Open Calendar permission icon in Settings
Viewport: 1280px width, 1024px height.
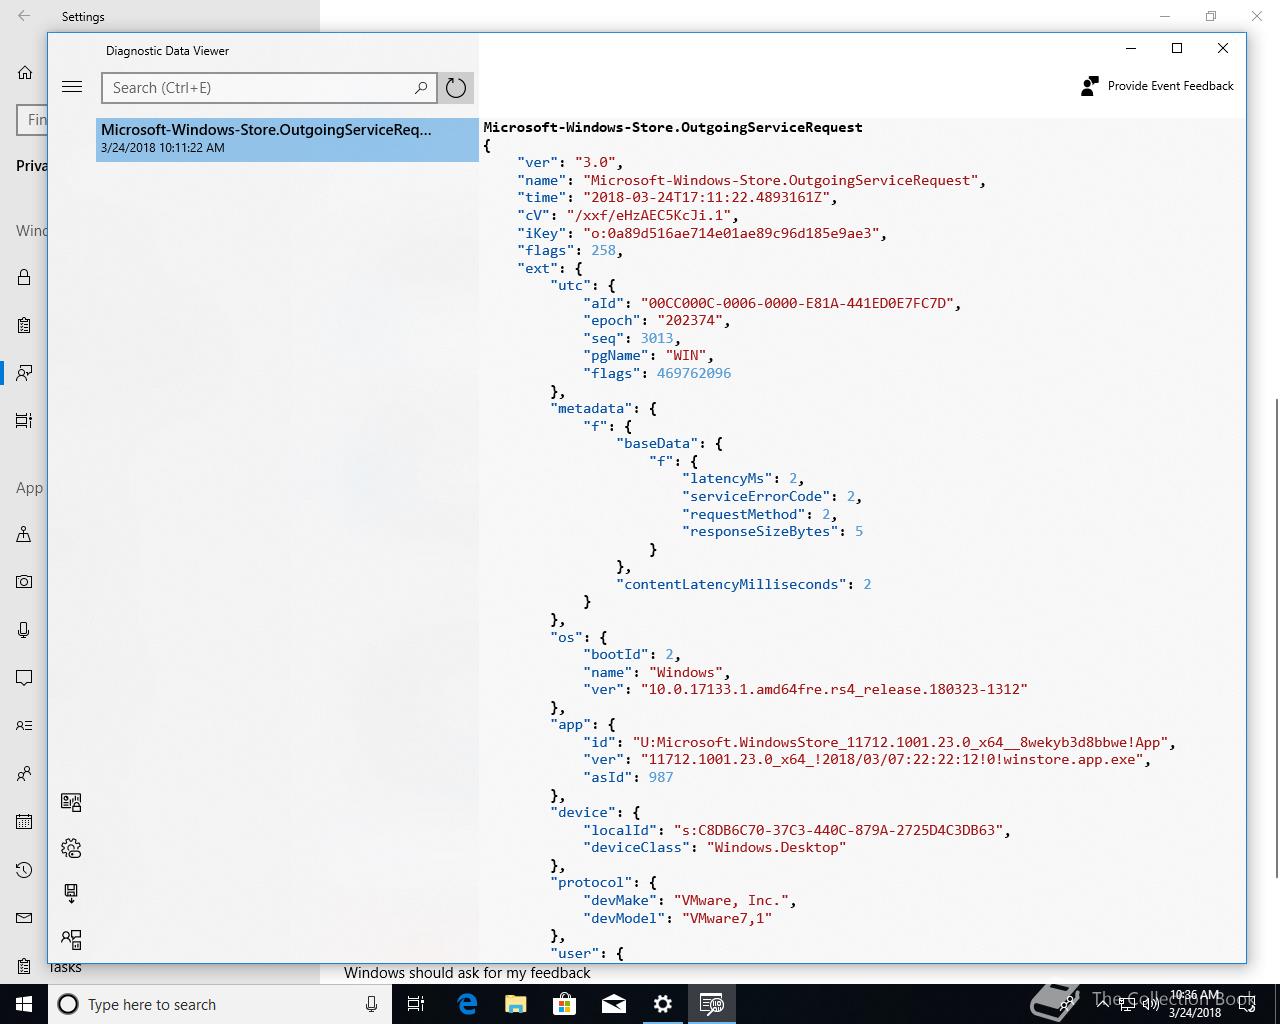24,822
